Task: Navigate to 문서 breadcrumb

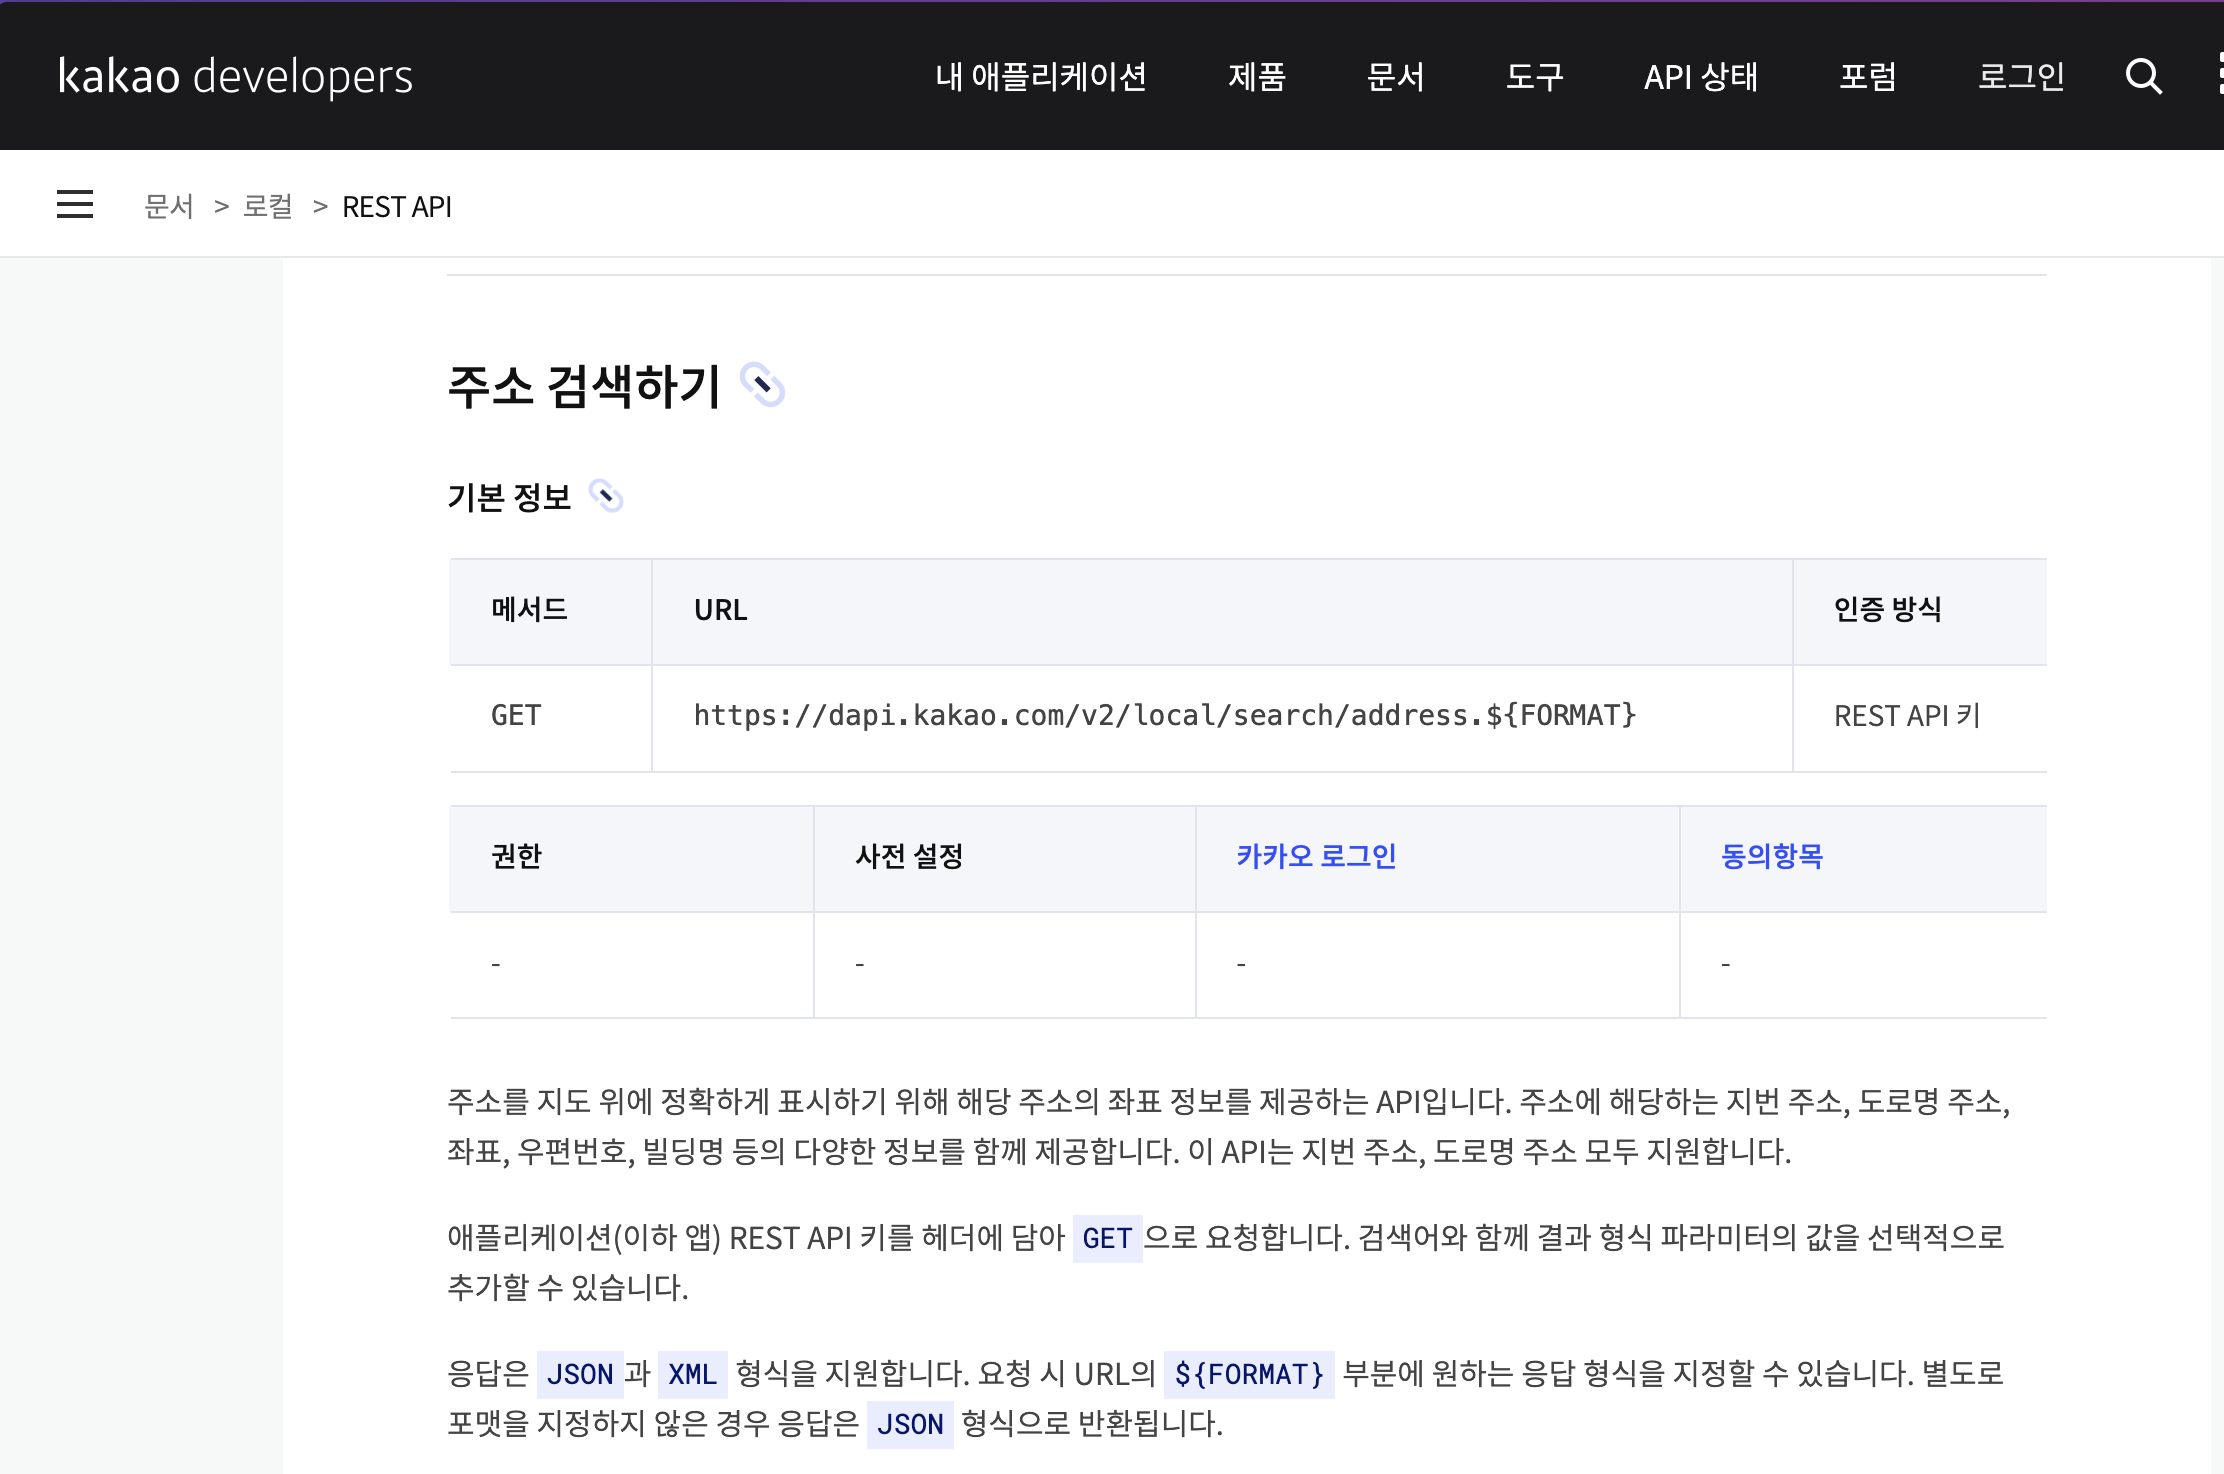Action: [169, 206]
